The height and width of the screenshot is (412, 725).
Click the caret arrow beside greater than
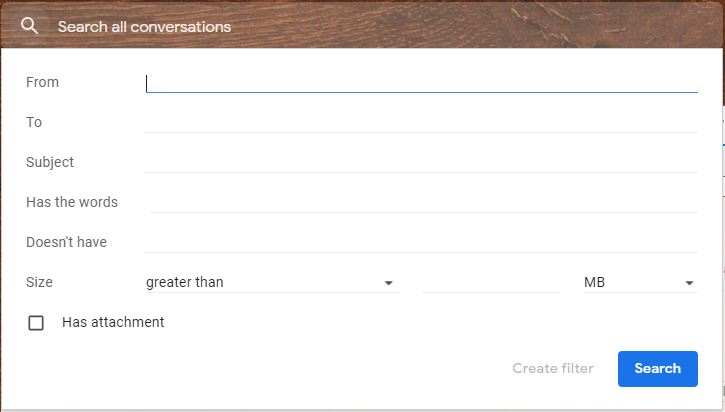coord(388,283)
